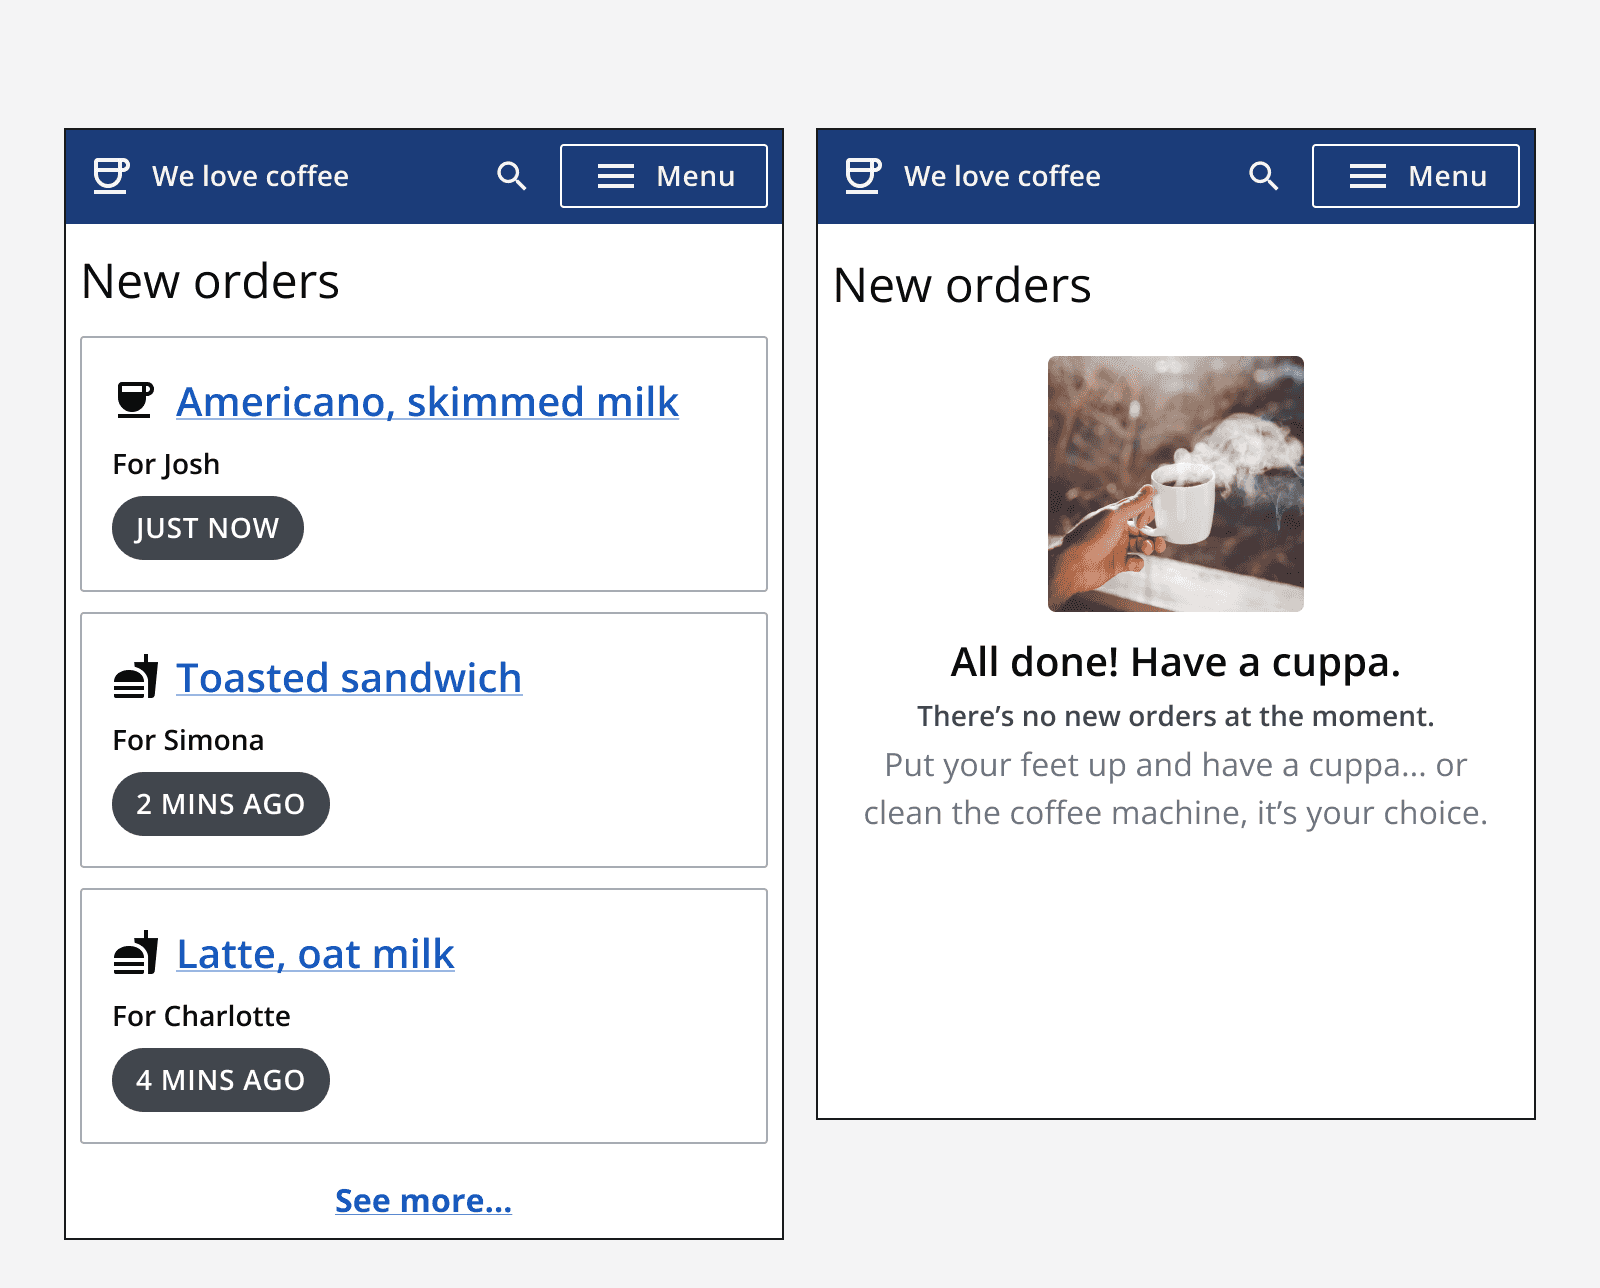Screen dimensions: 1600x1288
Task: Open the search icon on the left screen
Action: [511, 176]
